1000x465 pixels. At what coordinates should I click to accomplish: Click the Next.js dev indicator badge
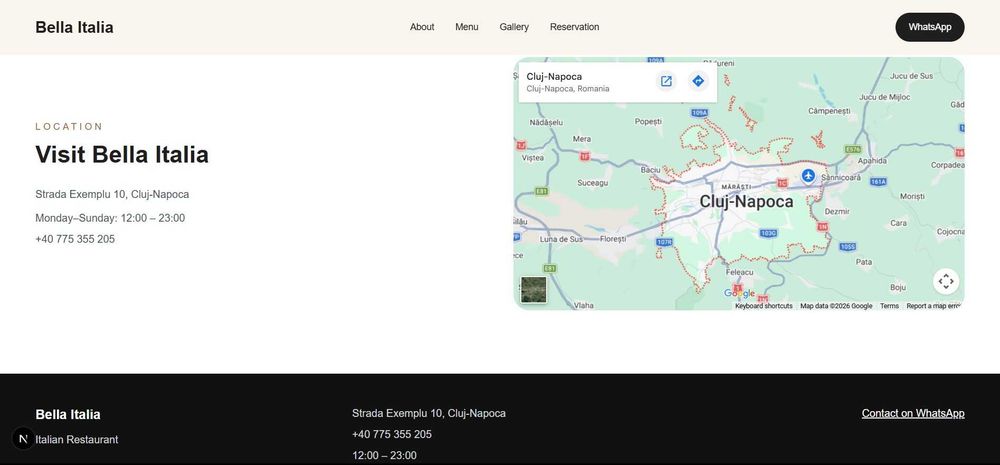(24, 438)
